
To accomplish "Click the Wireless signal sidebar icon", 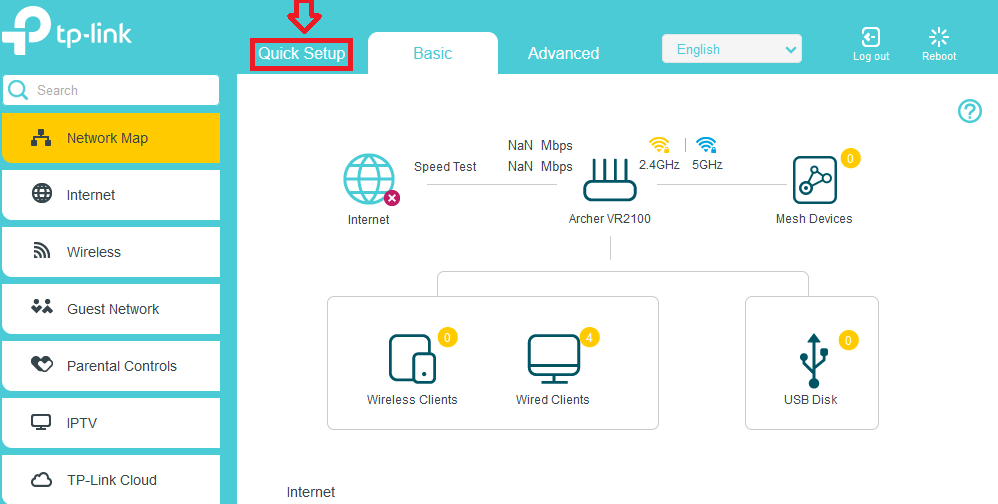I will tap(42, 251).
